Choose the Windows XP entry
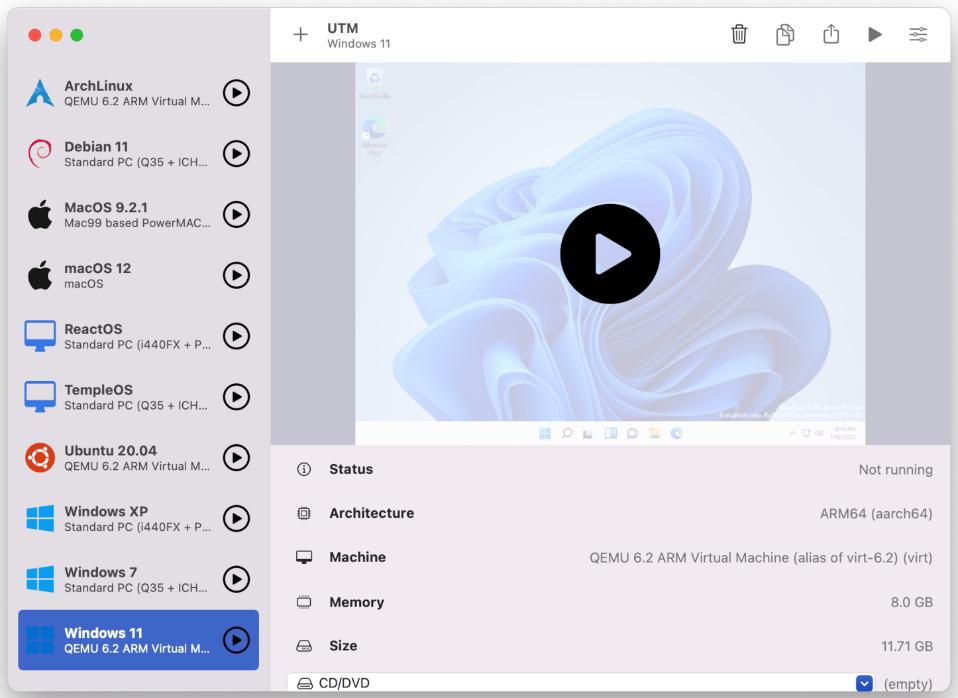This screenshot has width=958, height=698. (x=120, y=518)
